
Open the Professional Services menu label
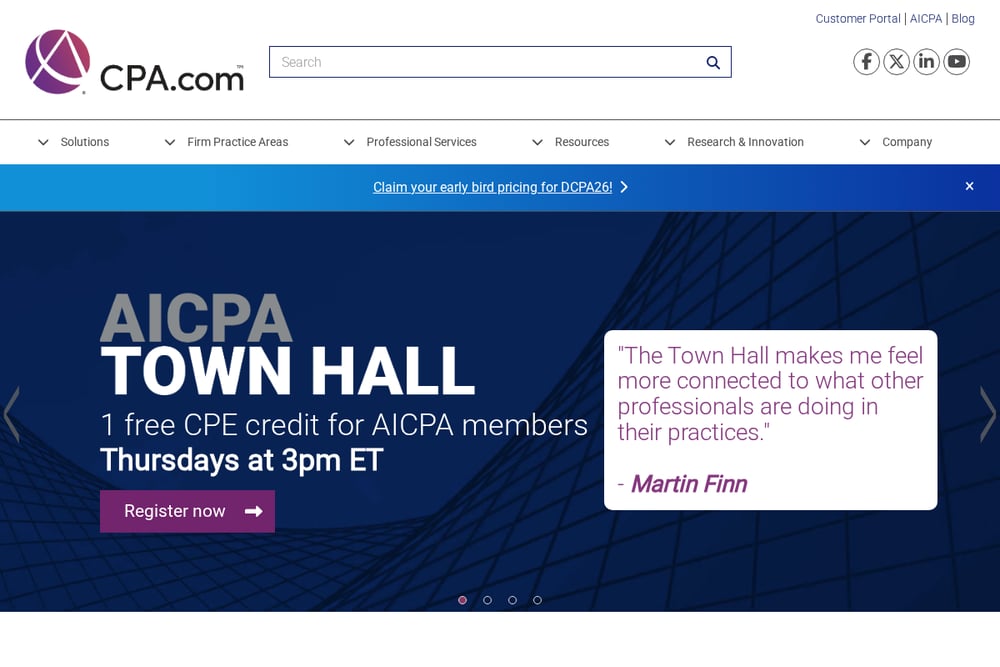click(x=422, y=142)
